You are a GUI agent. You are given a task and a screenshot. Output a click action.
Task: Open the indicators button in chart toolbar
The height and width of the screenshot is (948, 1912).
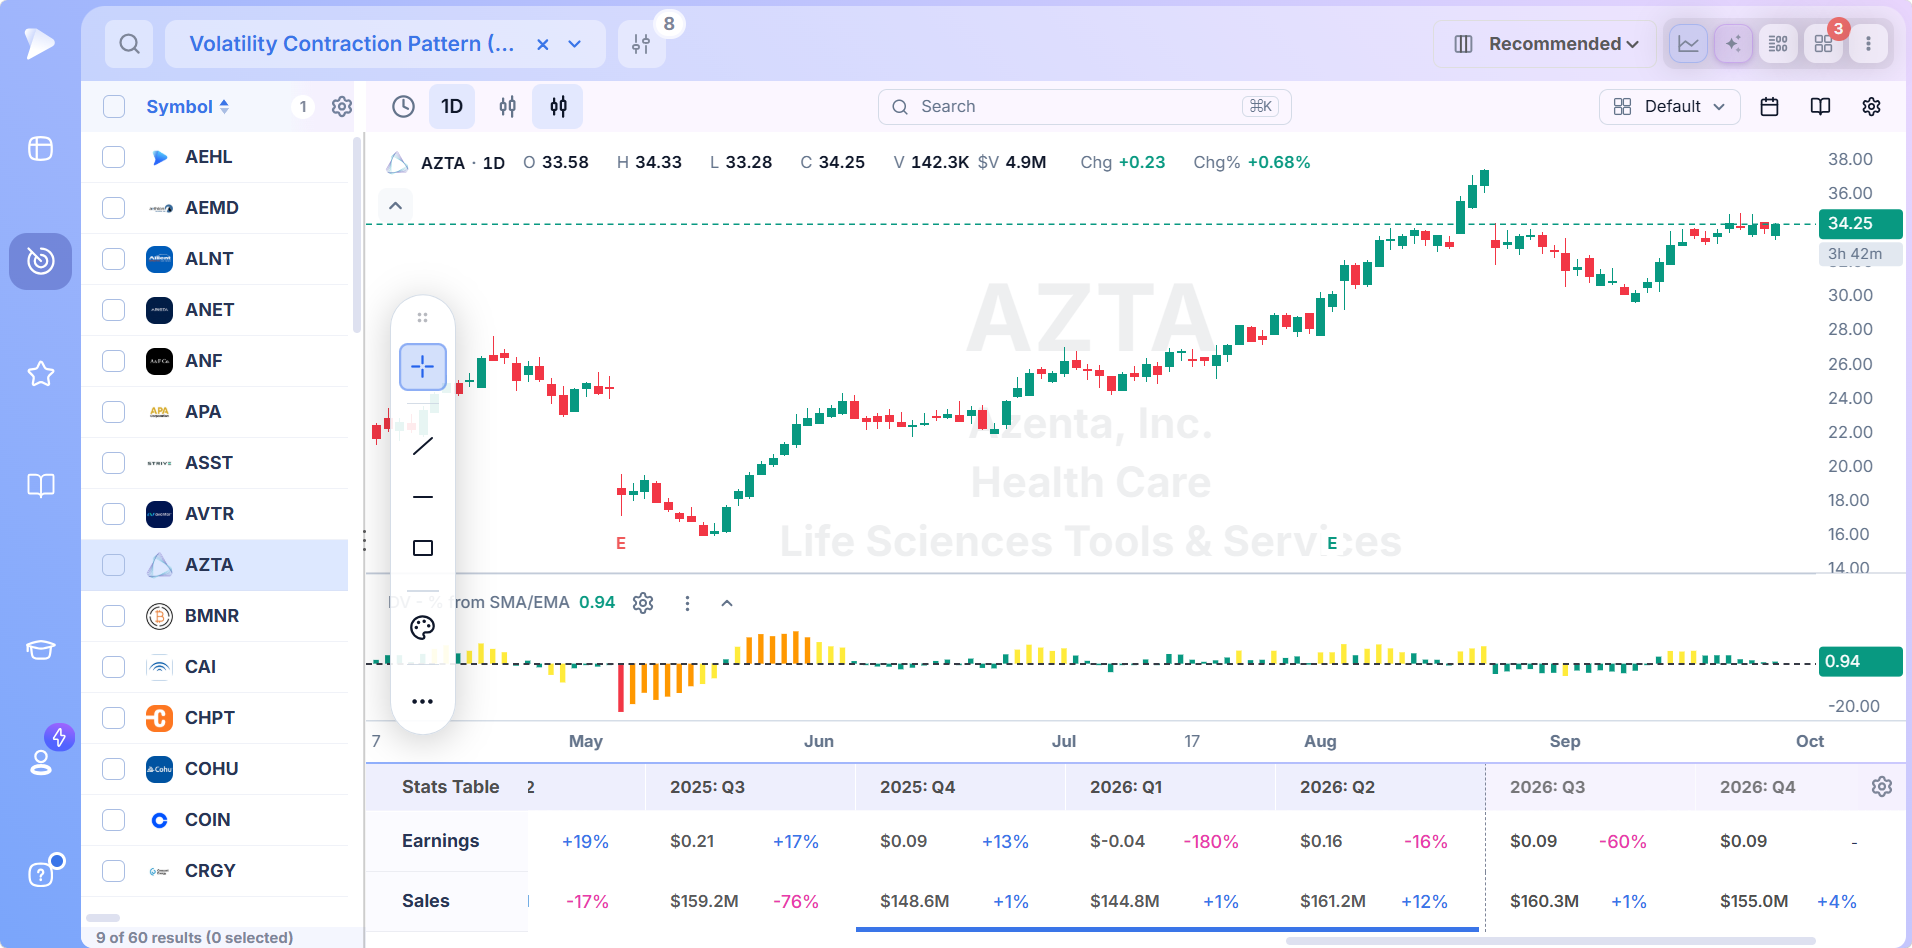click(x=558, y=107)
